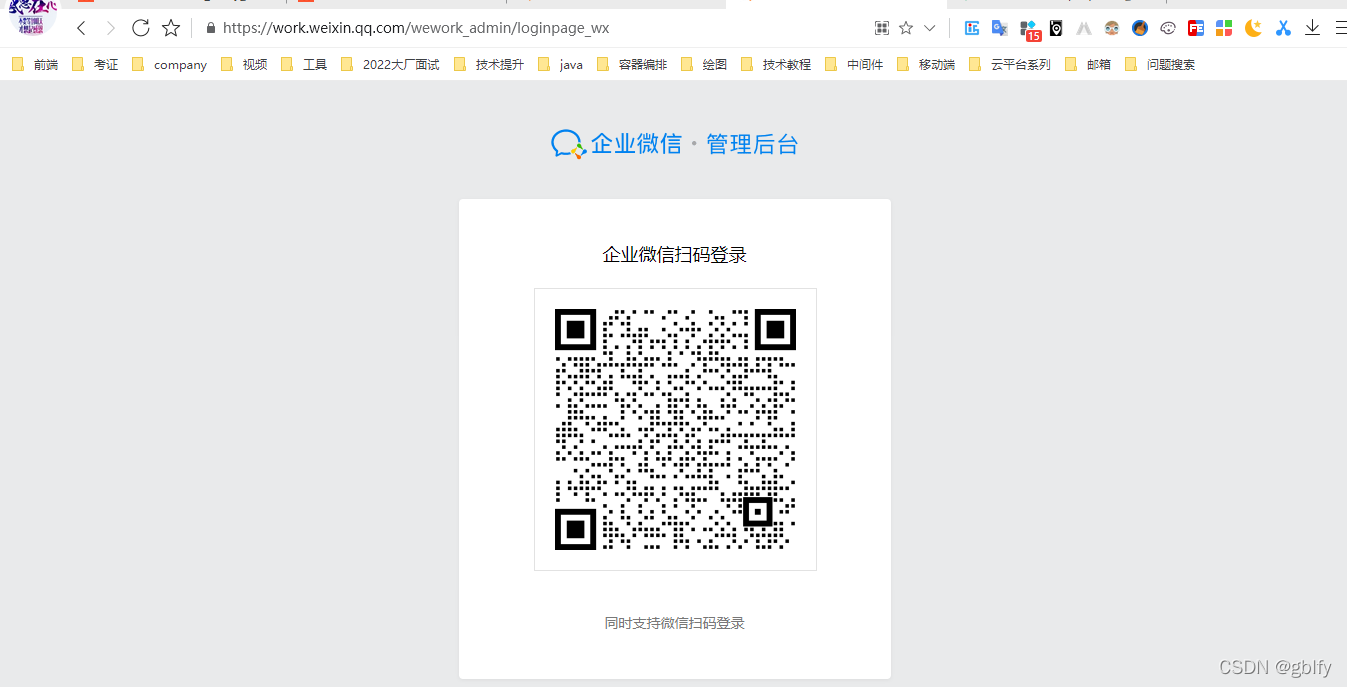The height and width of the screenshot is (687, 1347).
Task: Click the black location-pin extension icon
Action: point(1056,28)
